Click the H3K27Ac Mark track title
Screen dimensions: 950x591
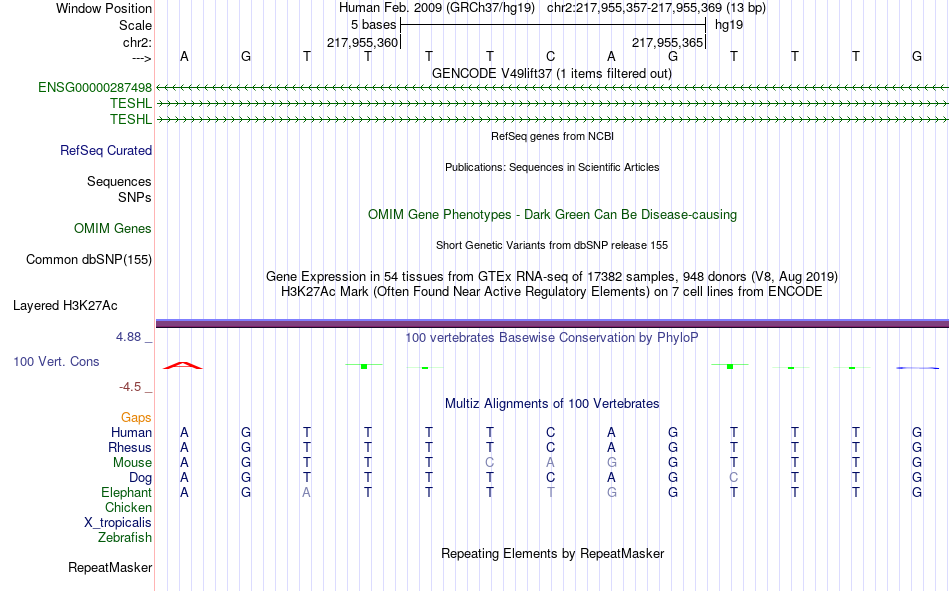pyautogui.click(x=552, y=292)
